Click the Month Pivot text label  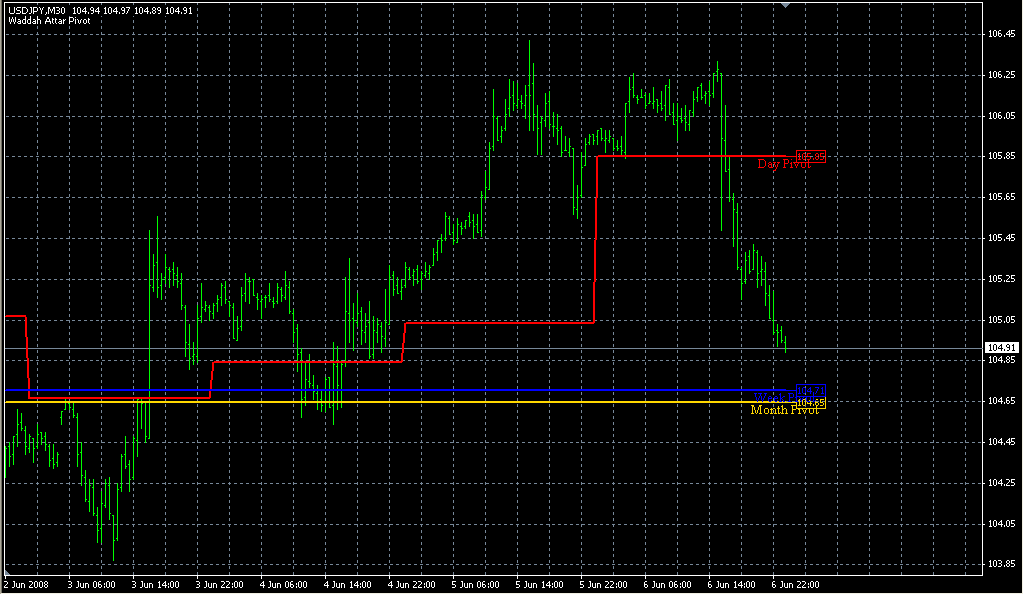point(784,410)
